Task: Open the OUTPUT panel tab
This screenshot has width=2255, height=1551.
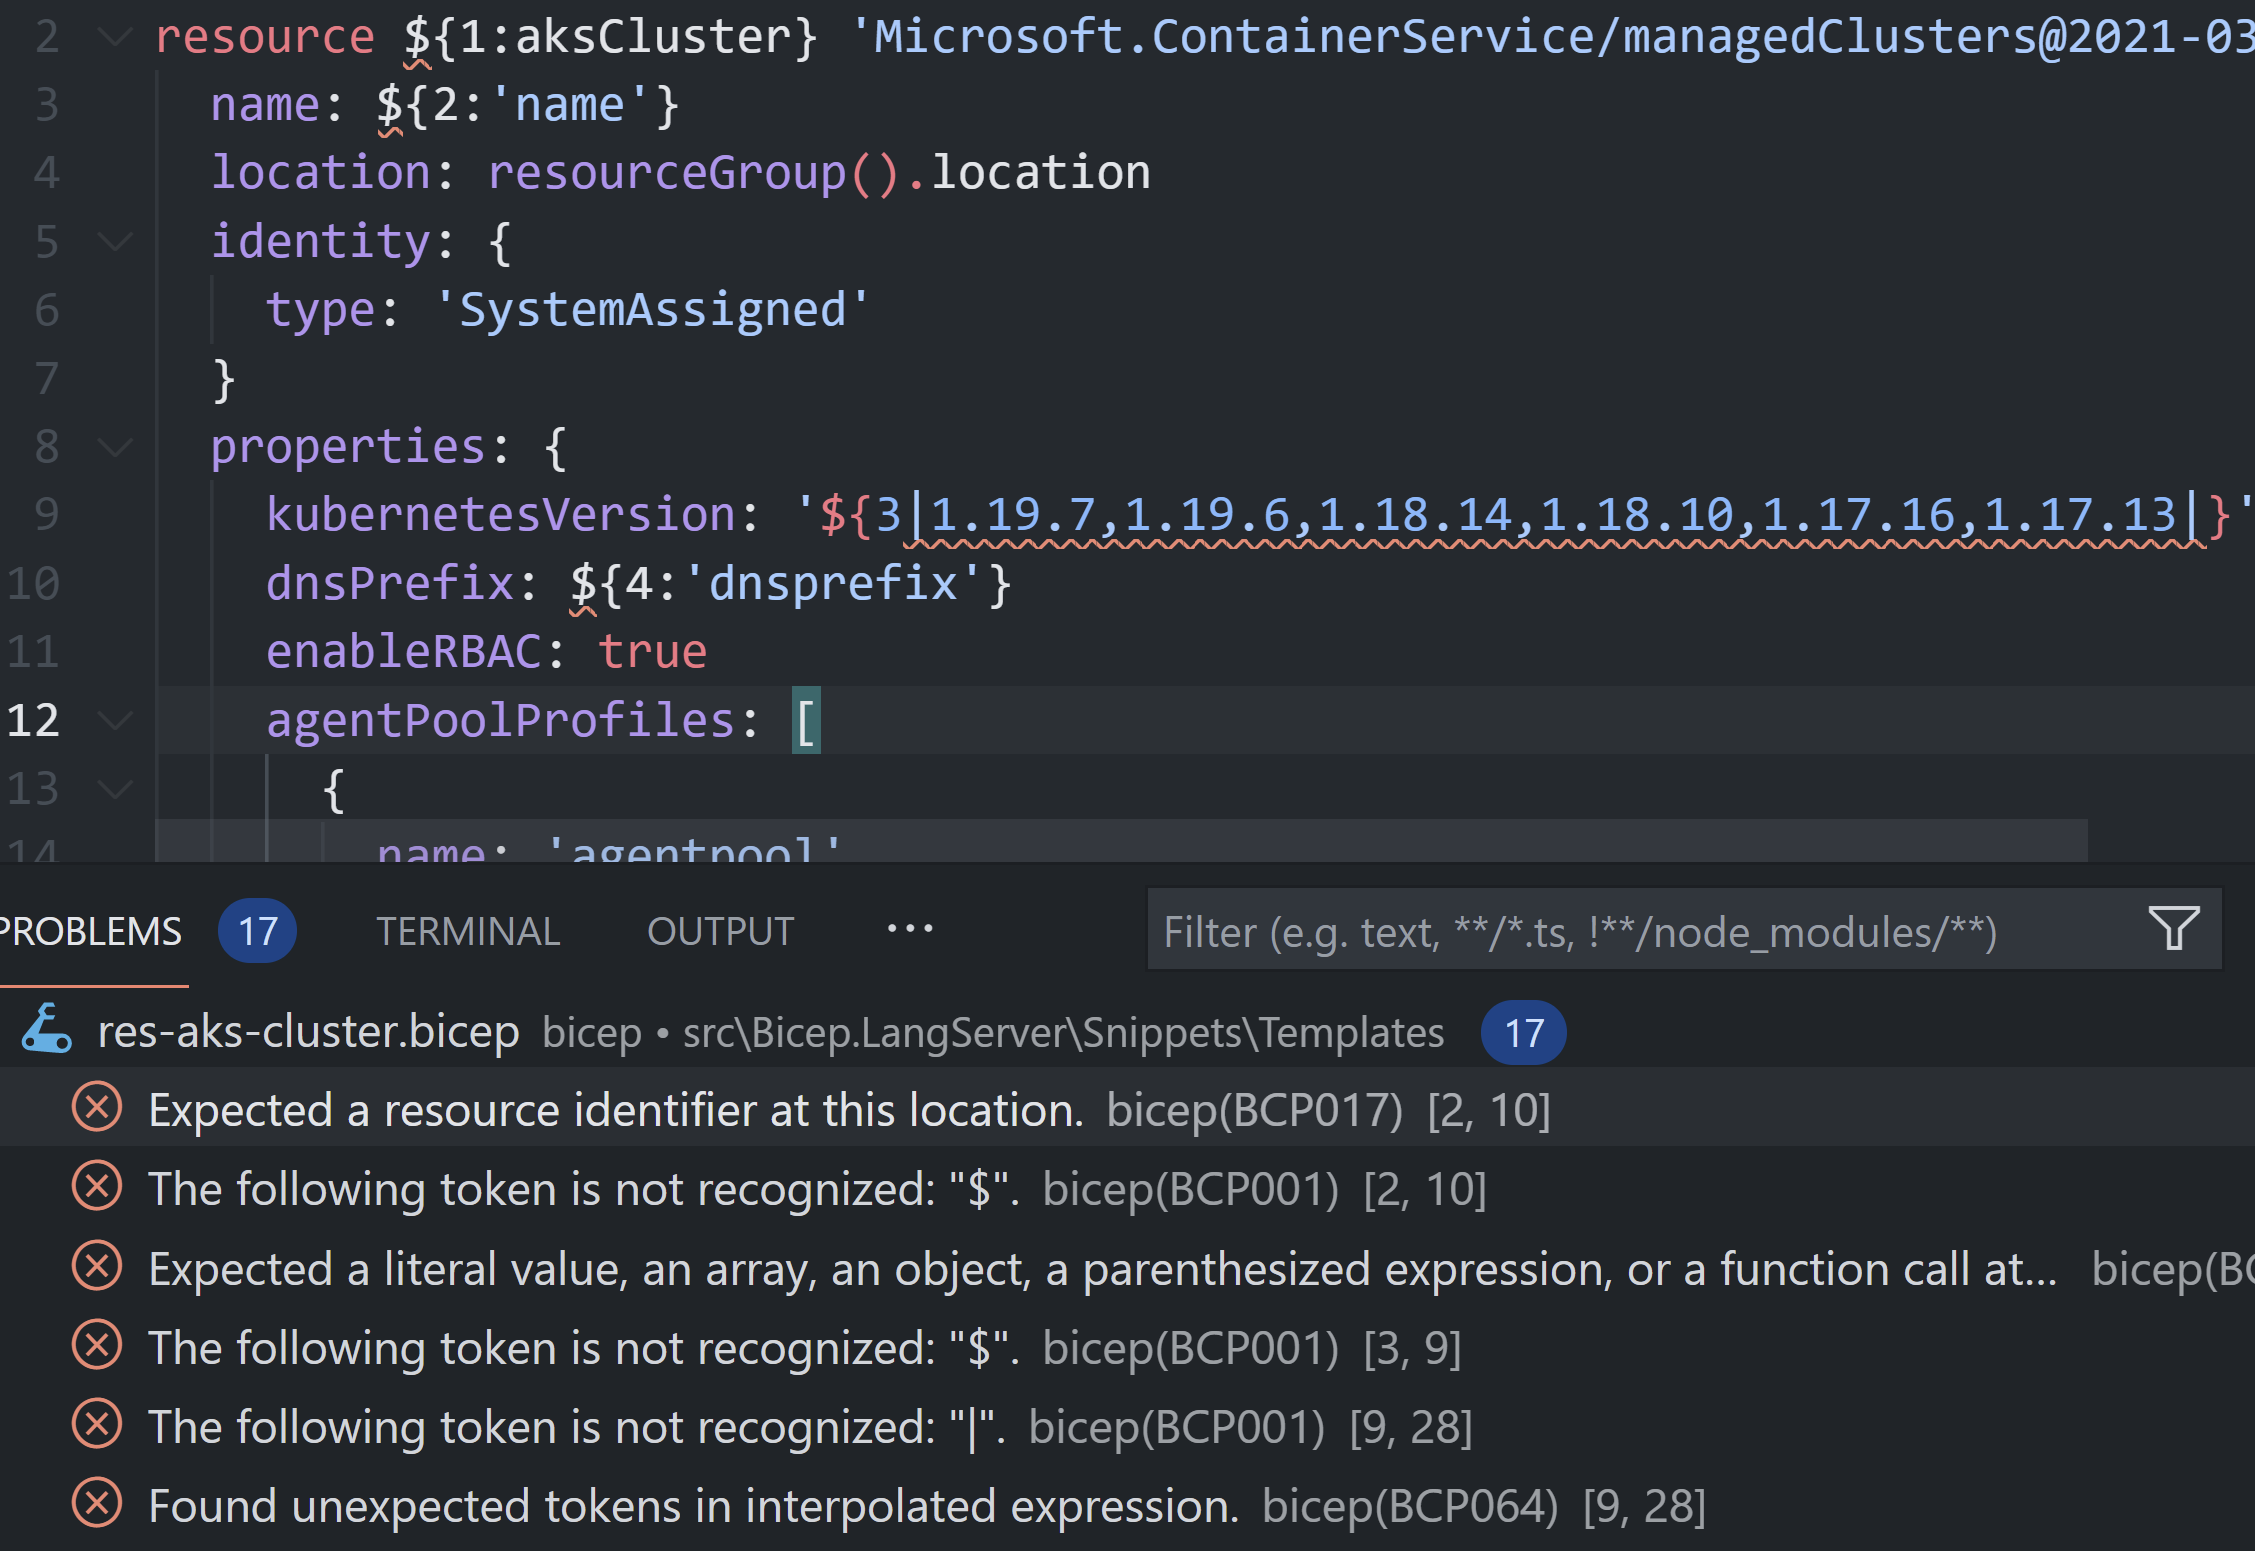Action: (x=720, y=932)
